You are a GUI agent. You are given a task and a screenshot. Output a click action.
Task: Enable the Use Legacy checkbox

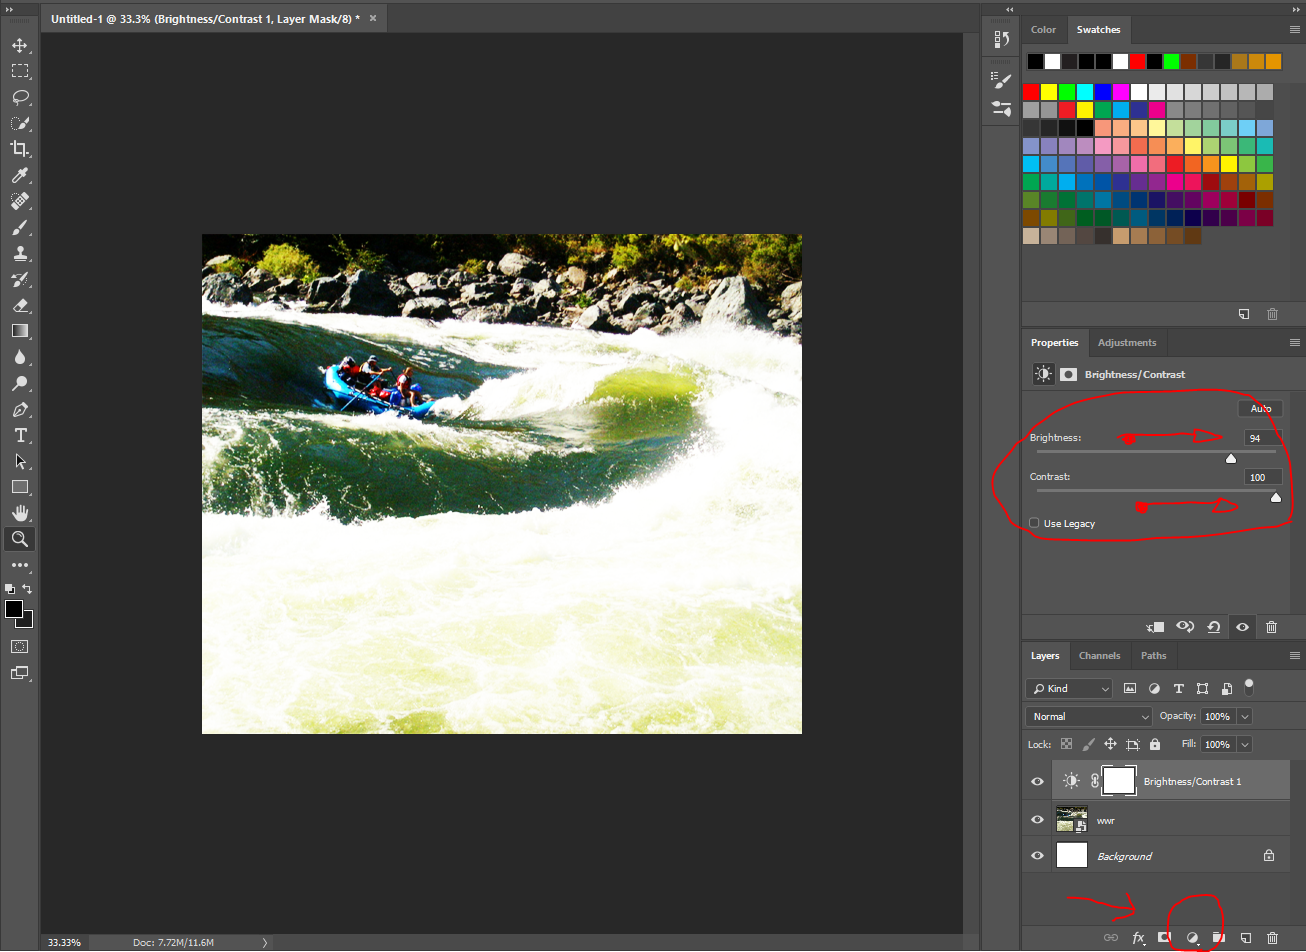tap(1034, 523)
